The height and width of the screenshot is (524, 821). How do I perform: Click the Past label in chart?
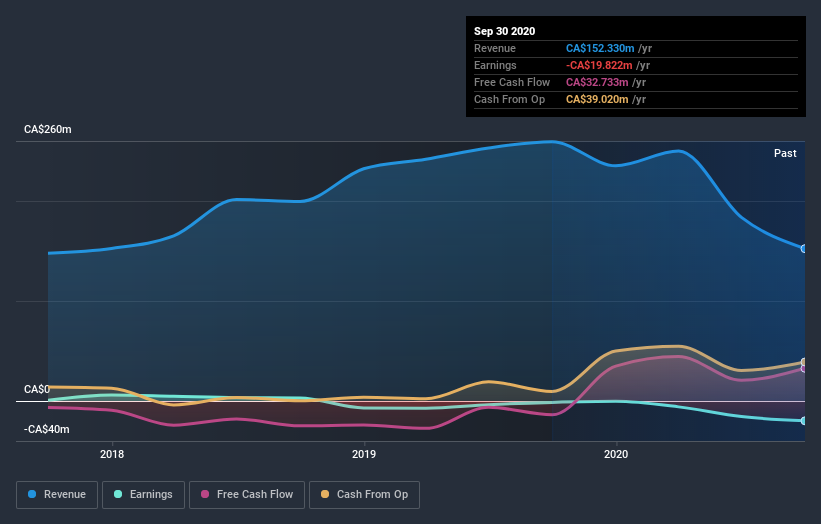pos(785,153)
